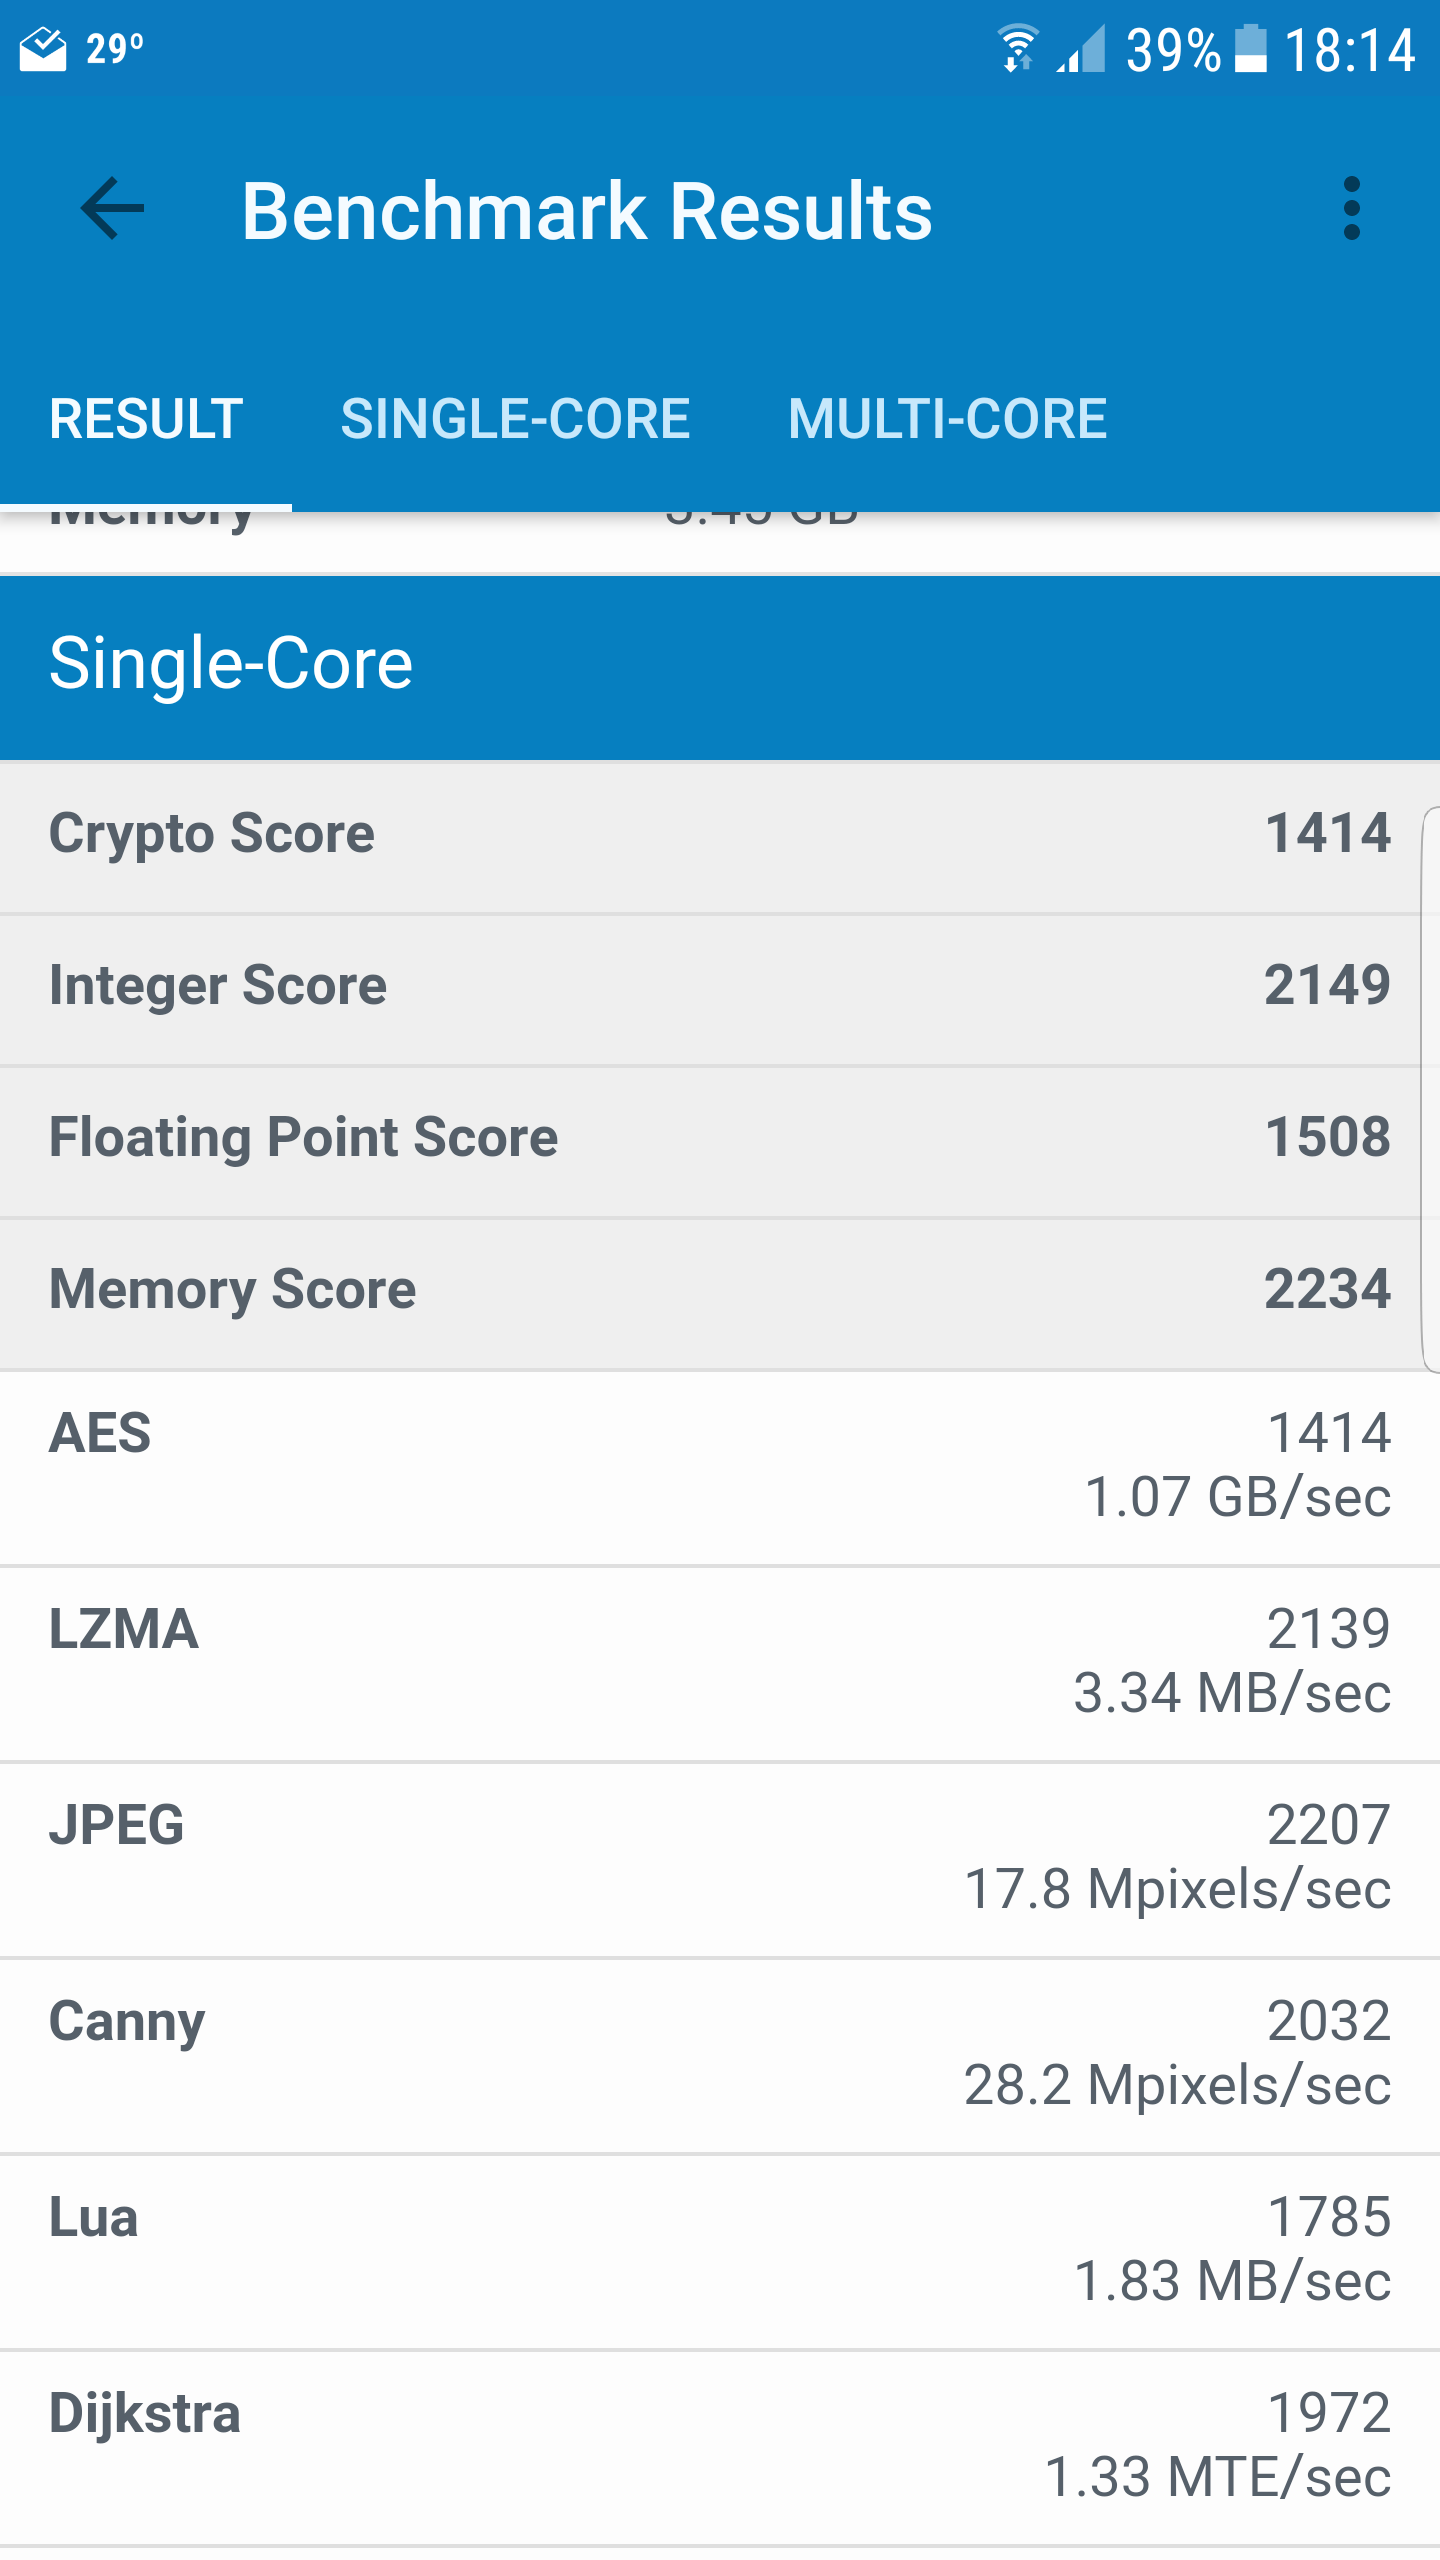Select the RESULT tab
Screen dimensions: 1440x2560
(146, 419)
